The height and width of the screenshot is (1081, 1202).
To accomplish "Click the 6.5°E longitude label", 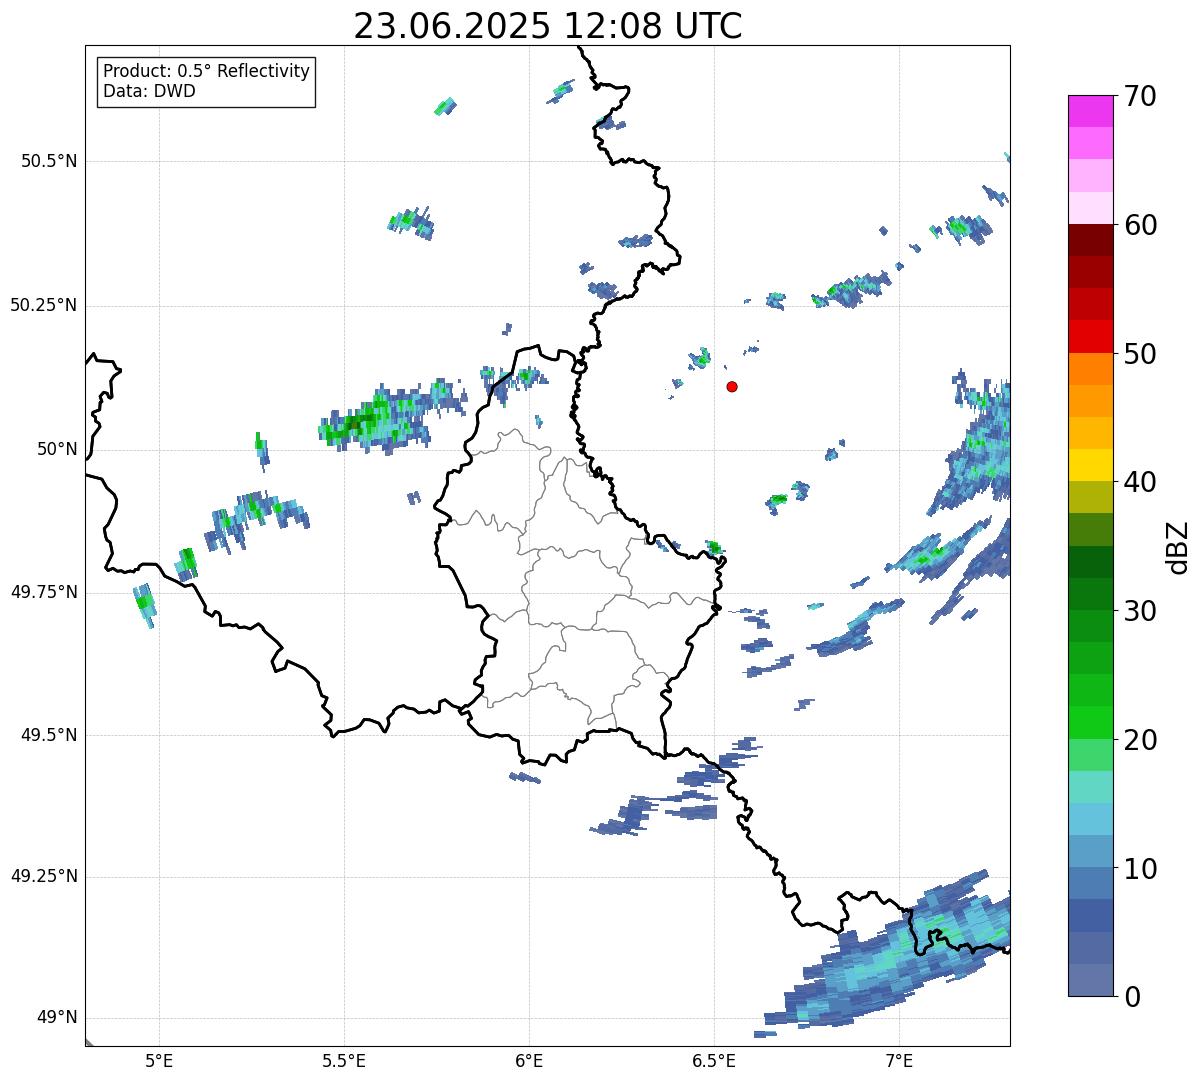I will click(714, 1061).
